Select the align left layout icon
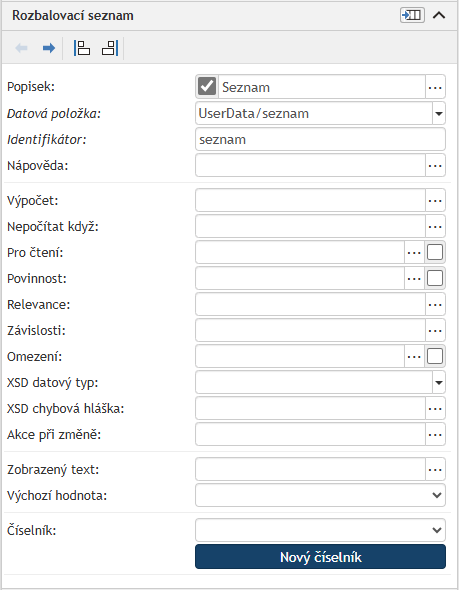 tap(82, 48)
